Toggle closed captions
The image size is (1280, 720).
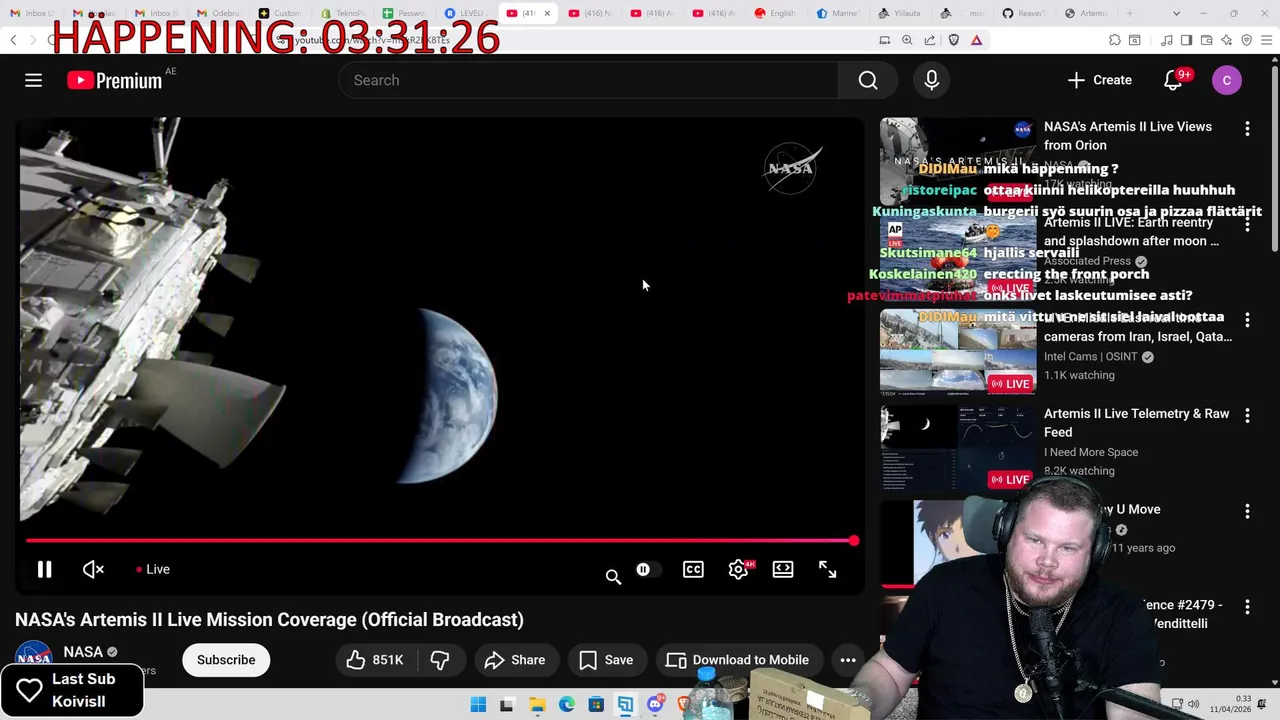pos(693,569)
